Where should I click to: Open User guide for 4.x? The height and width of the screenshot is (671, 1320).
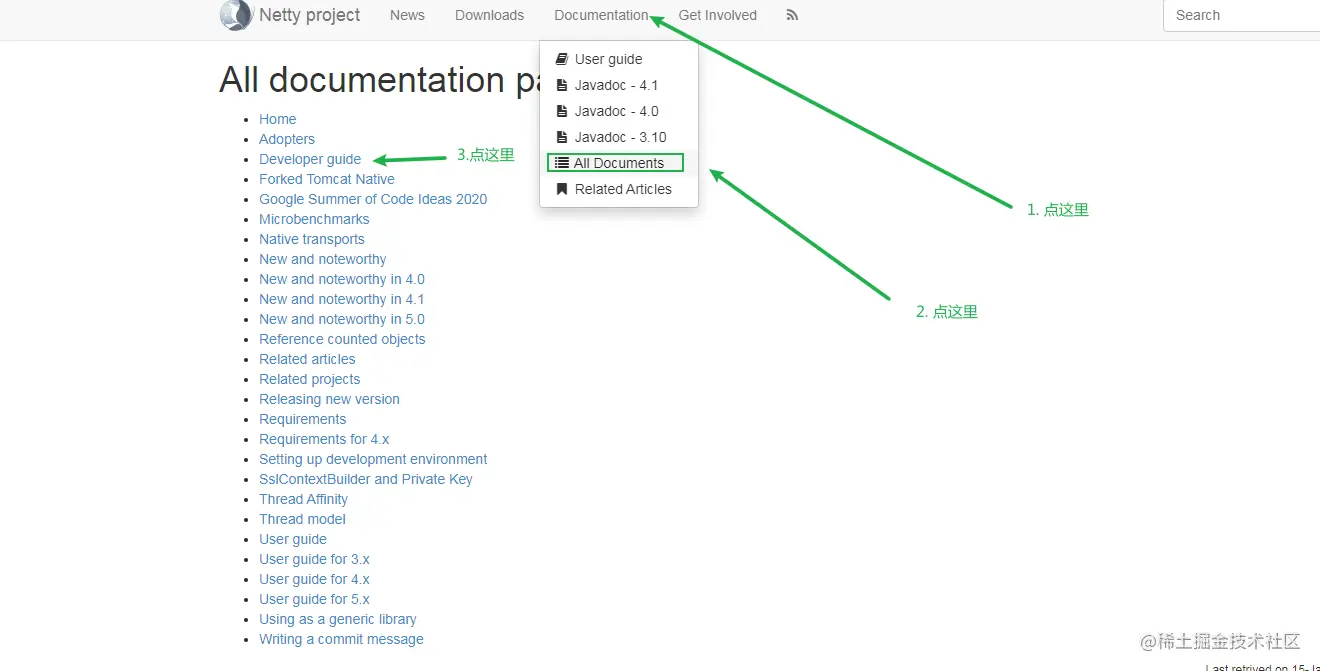(x=314, y=579)
